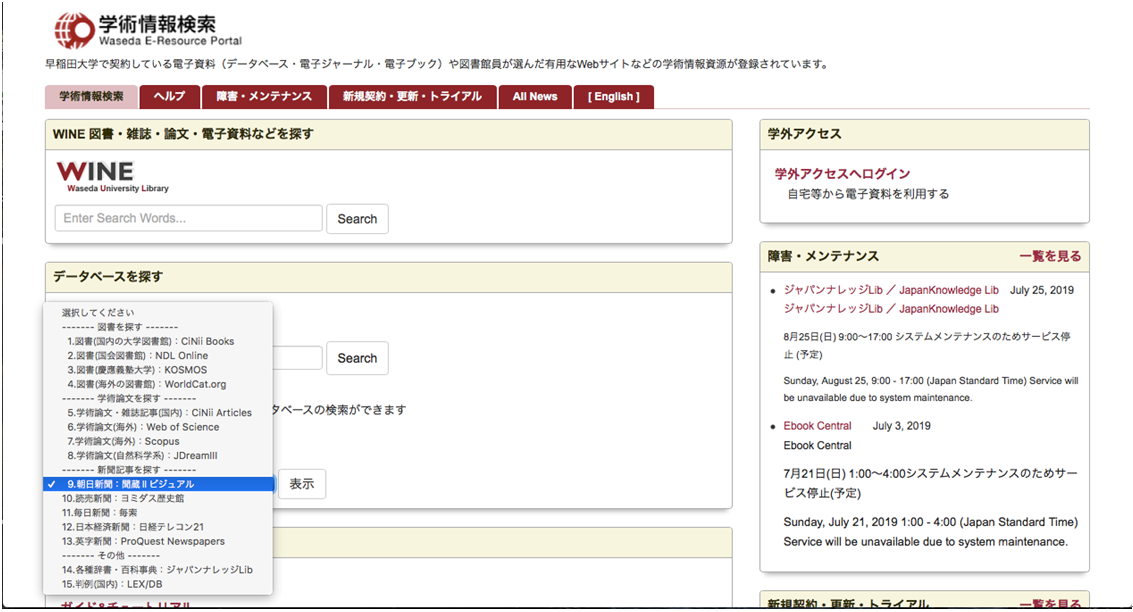The width and height of the screenshot is (1133, 612).
Task: Switch to the 障害・メンテナンス tab
Action: point(264,97)
